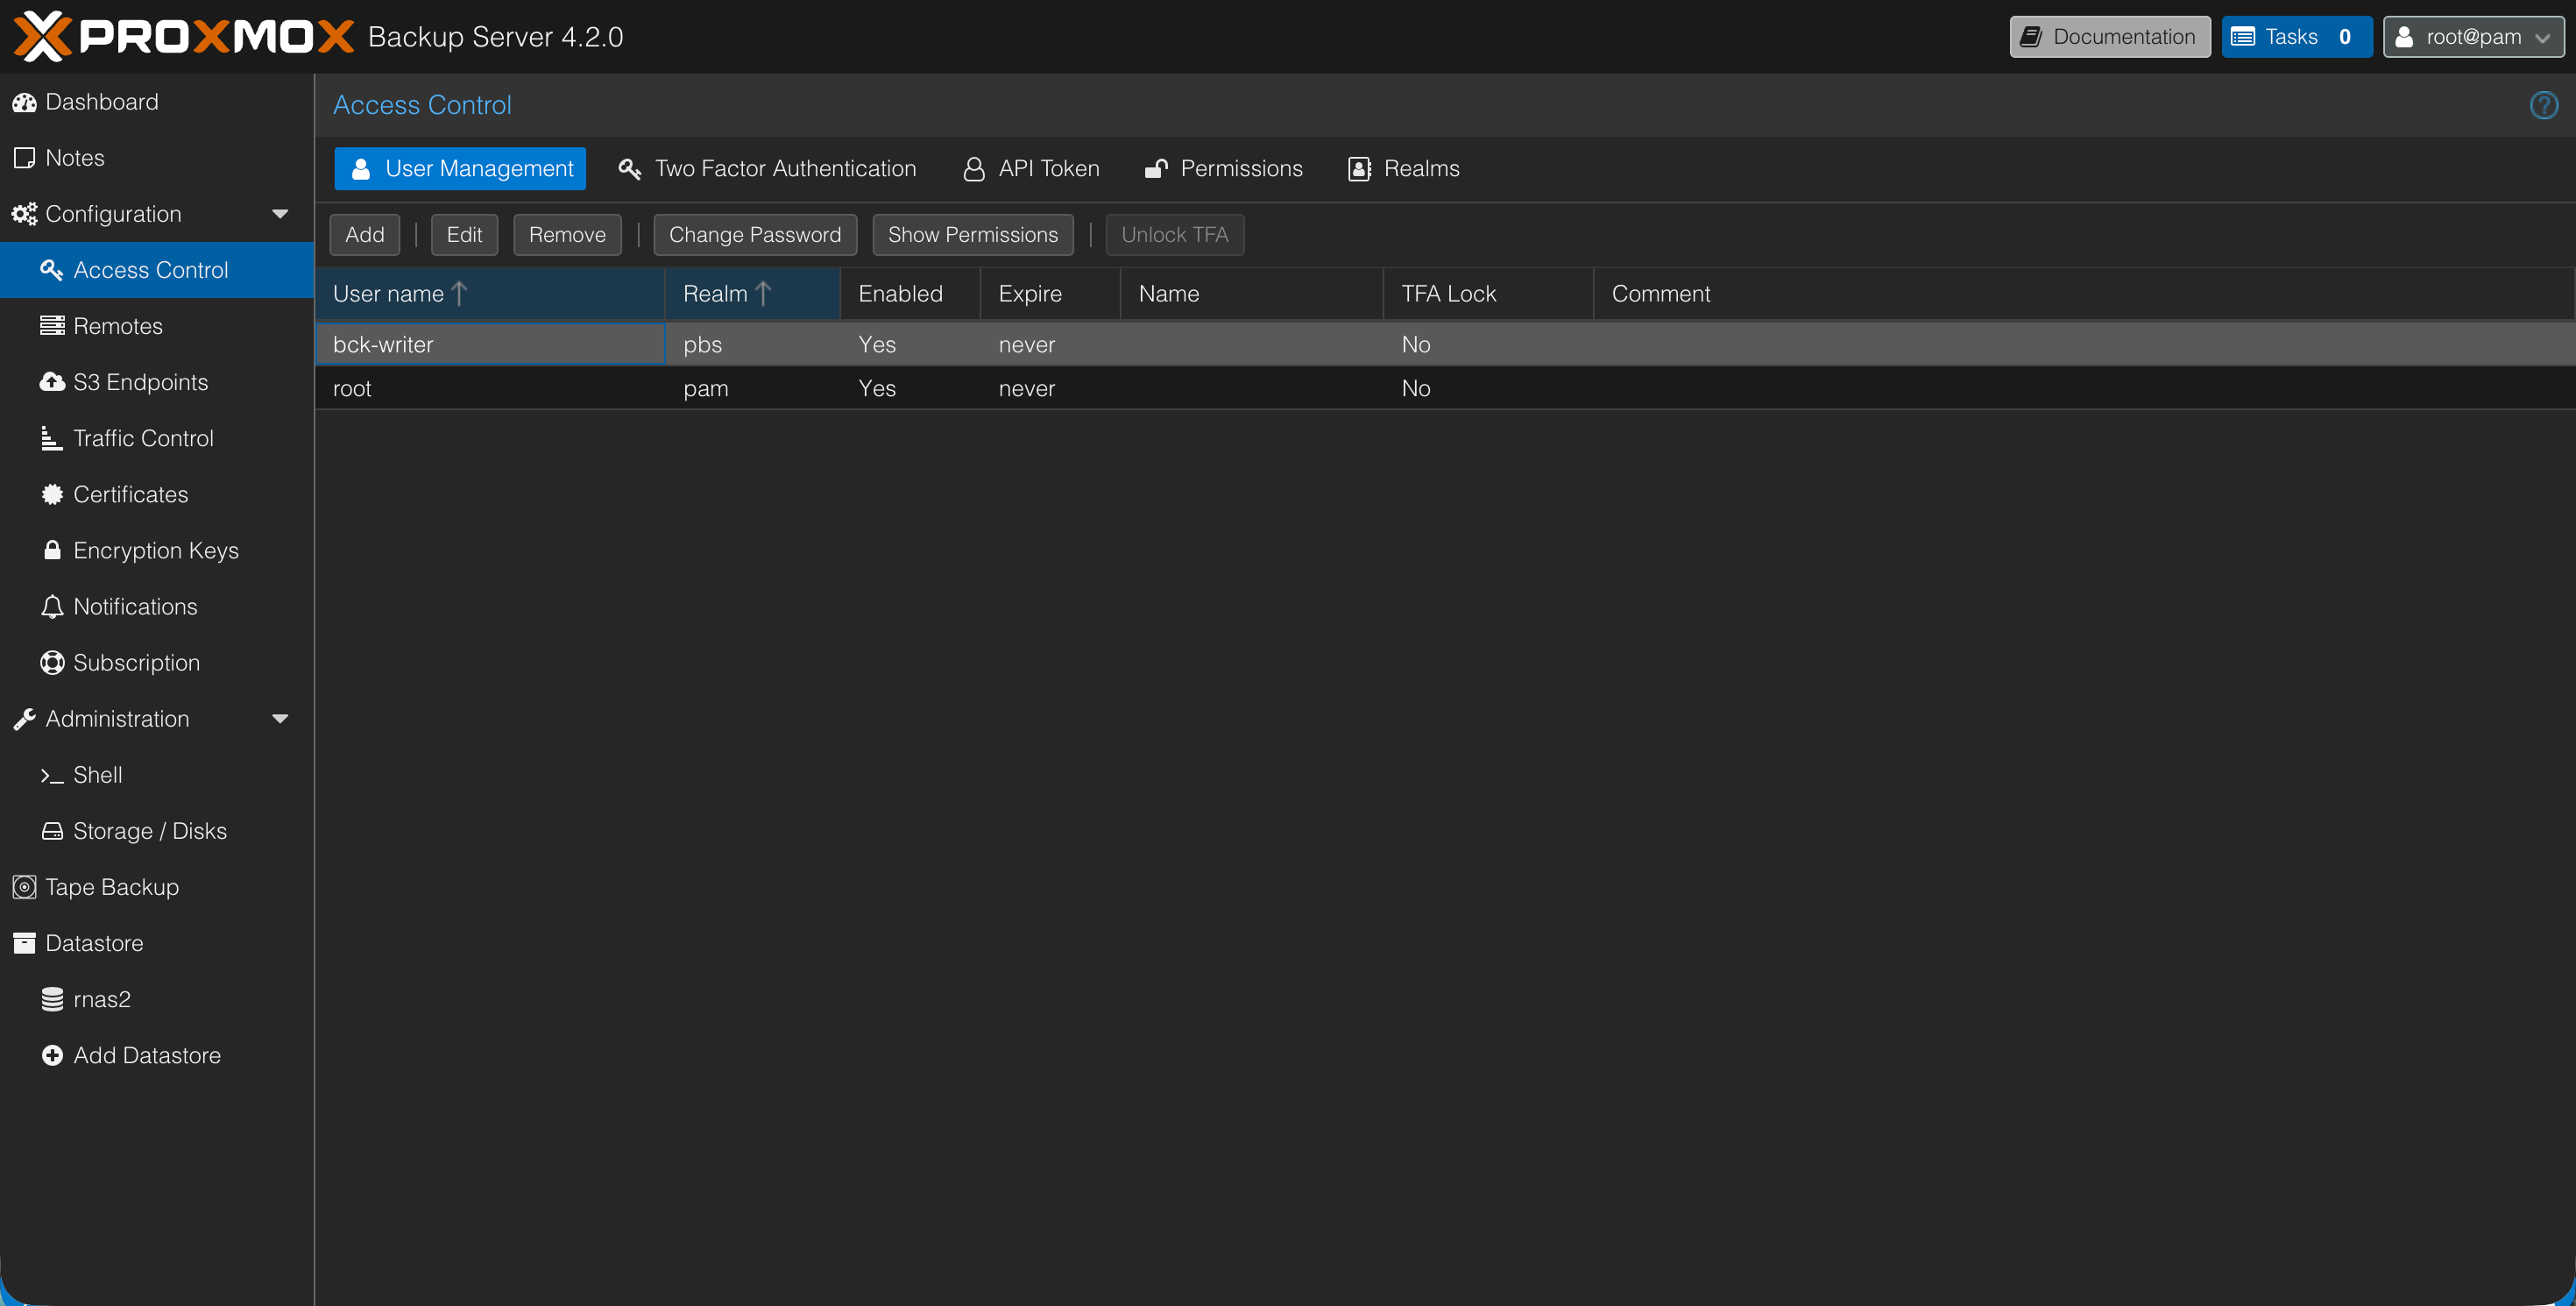The width and height of the screenshot is (2576, 1306).
Task: Click the Tasks count badge 0
Action: (2345, 37)
